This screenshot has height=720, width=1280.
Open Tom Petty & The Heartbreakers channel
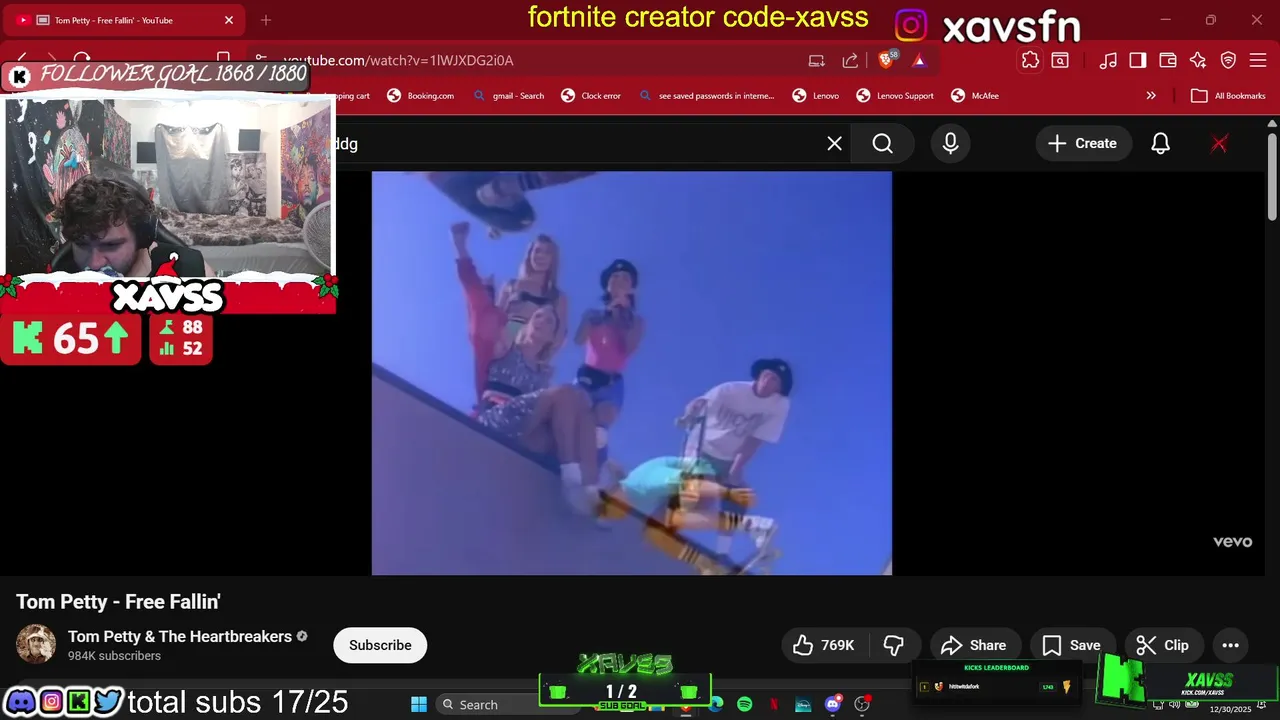pyautogui.click(x=180, y=637)
